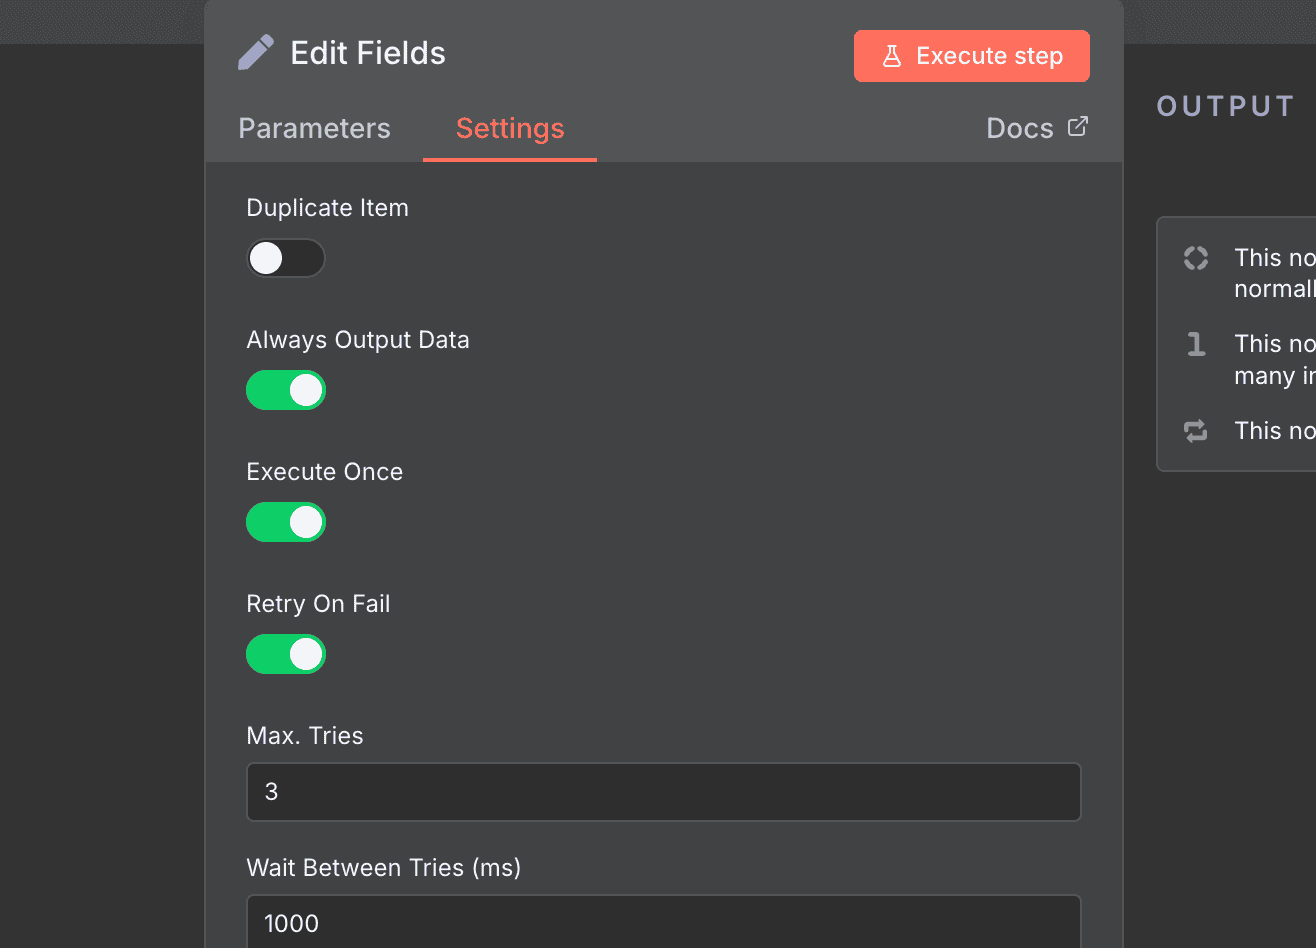
Task: Turn off the Execute Once switch
Action: point(286,522)
